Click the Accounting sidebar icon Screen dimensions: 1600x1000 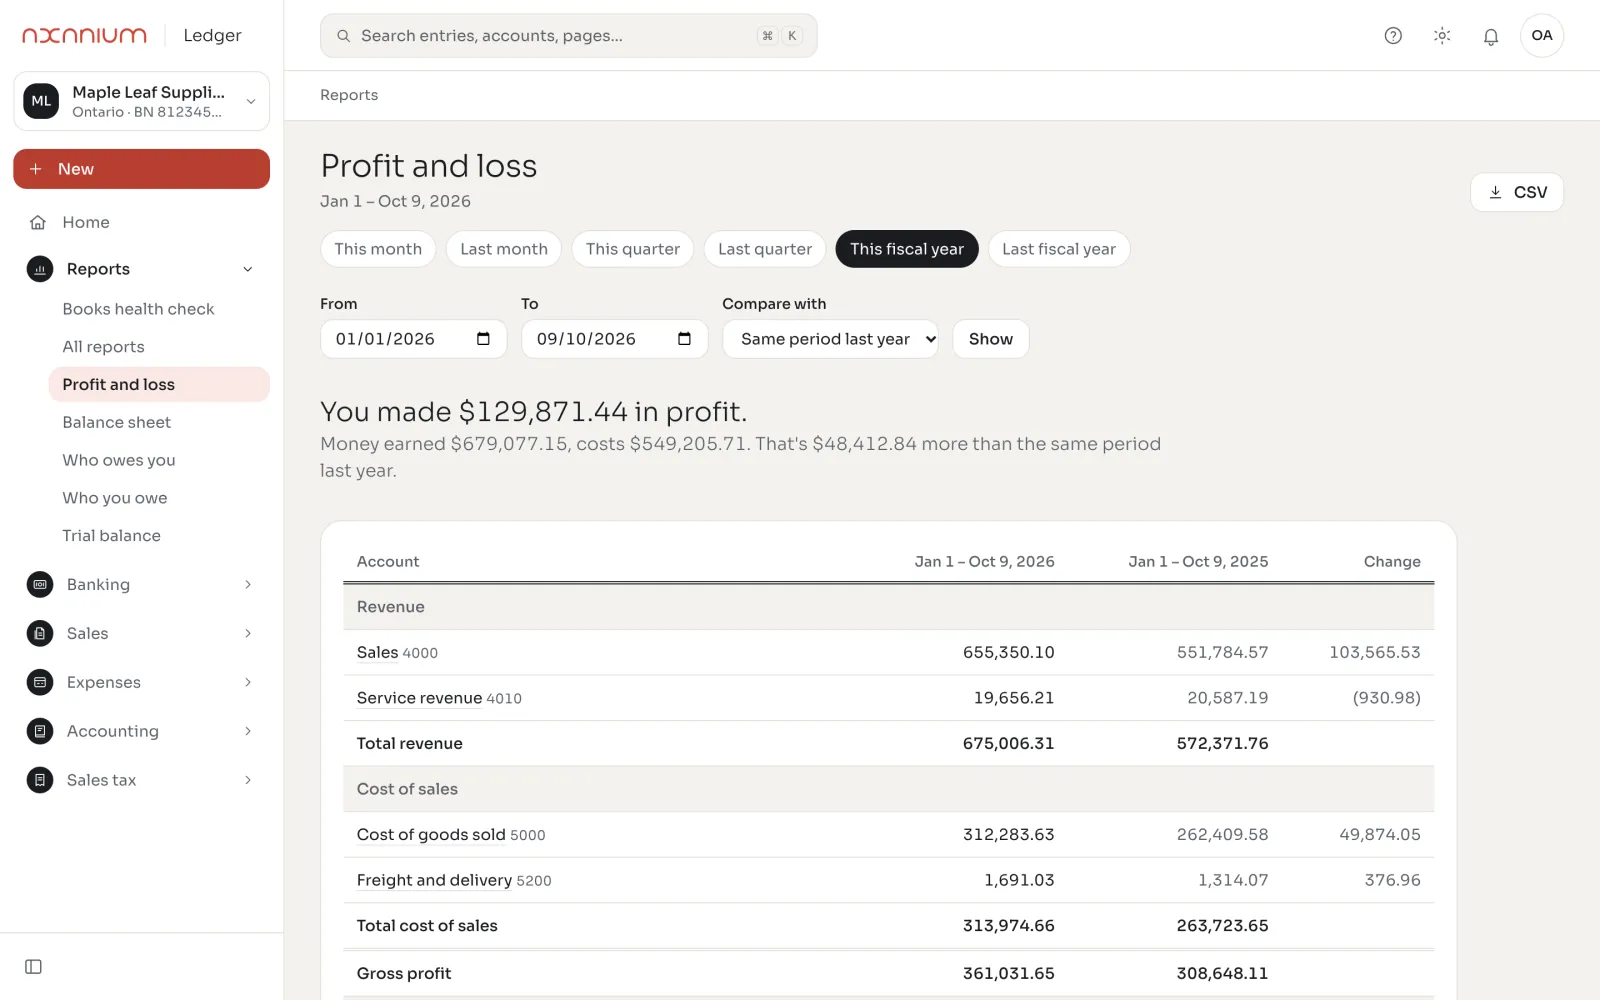point(40,731)
